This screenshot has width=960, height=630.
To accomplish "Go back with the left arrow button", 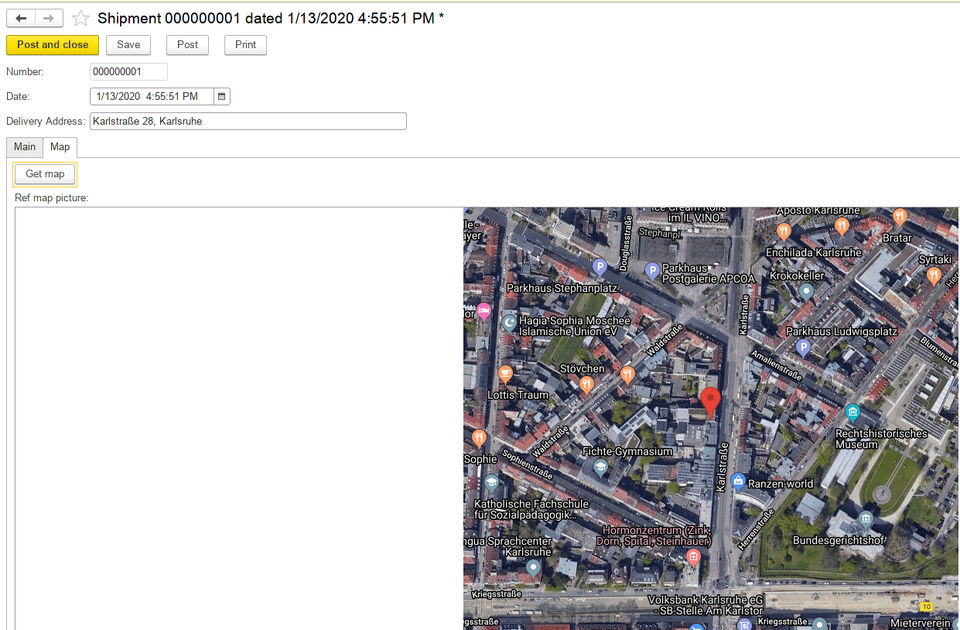I will pos(21,18).
